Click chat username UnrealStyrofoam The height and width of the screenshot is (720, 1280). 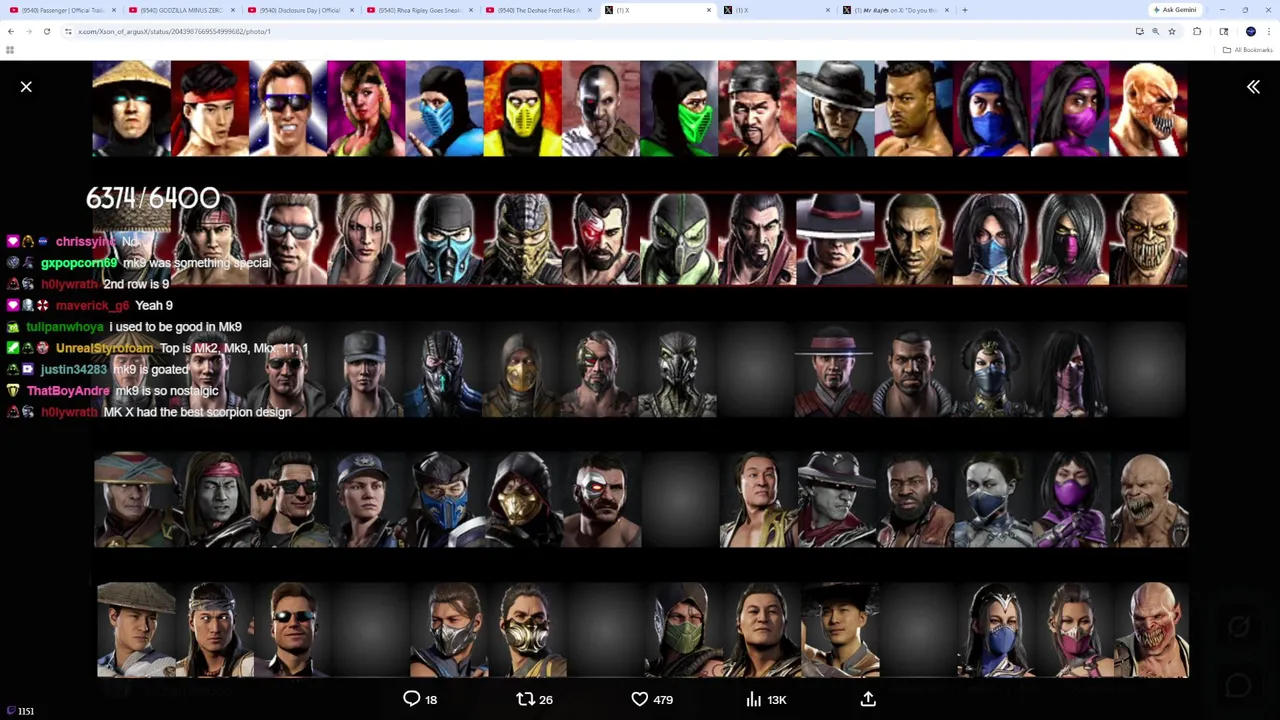pos(104,348)
